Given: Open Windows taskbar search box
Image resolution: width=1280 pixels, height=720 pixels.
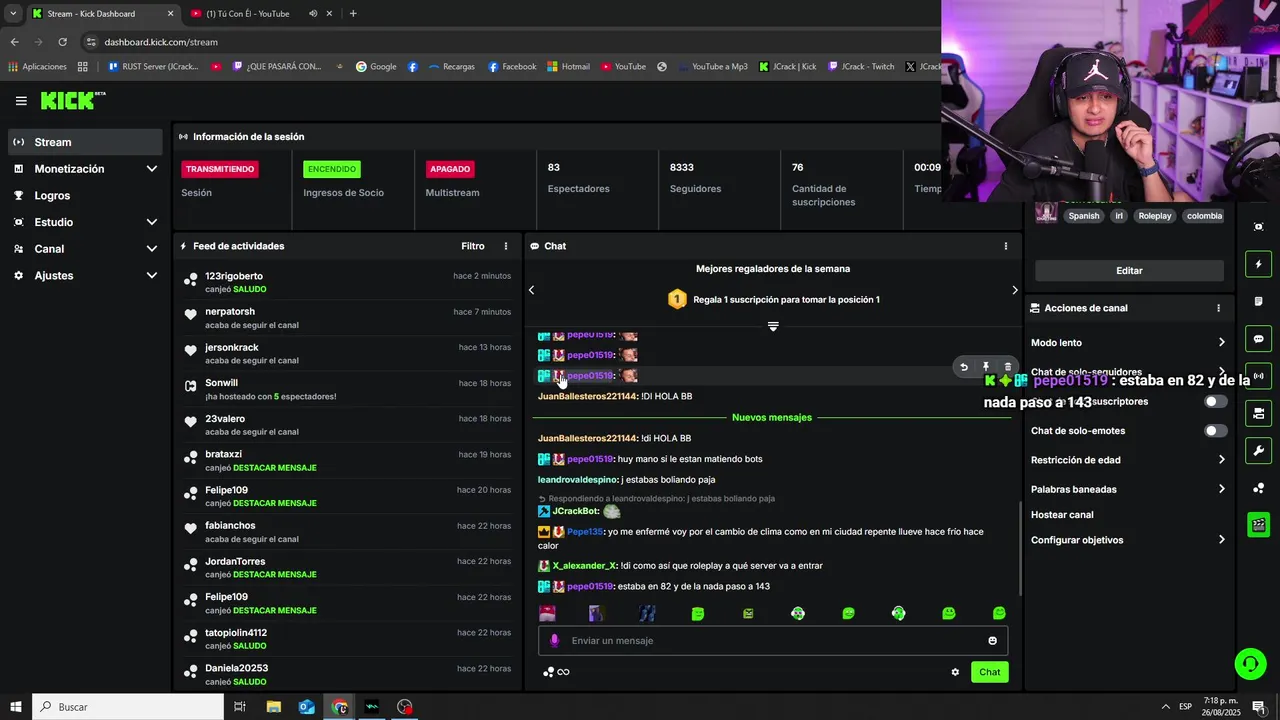Looking at the screenshot, I should click(128, 707).
